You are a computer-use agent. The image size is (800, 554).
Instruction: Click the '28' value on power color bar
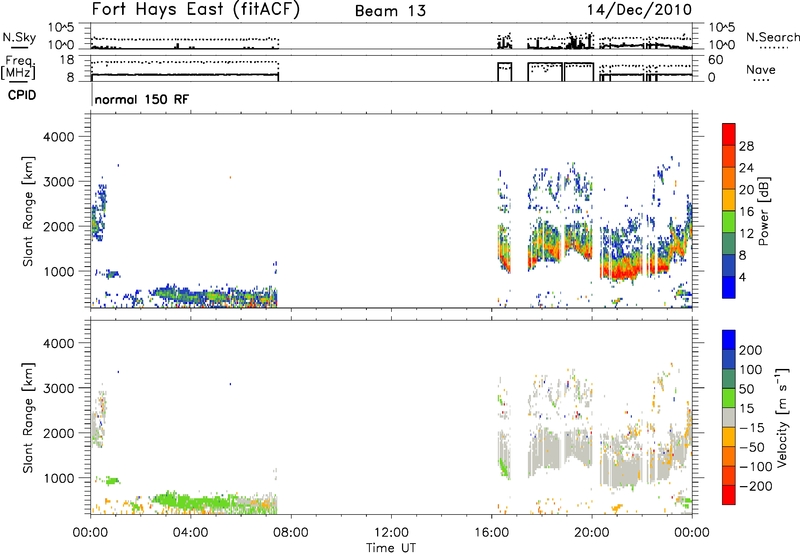746,146
